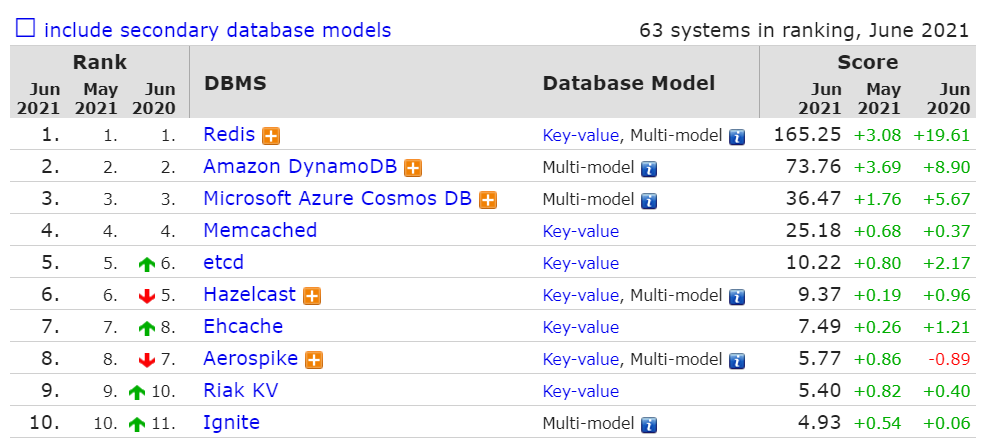
Task: Open Key-value model link in Ehcache row
Action: tap(580, 328)
